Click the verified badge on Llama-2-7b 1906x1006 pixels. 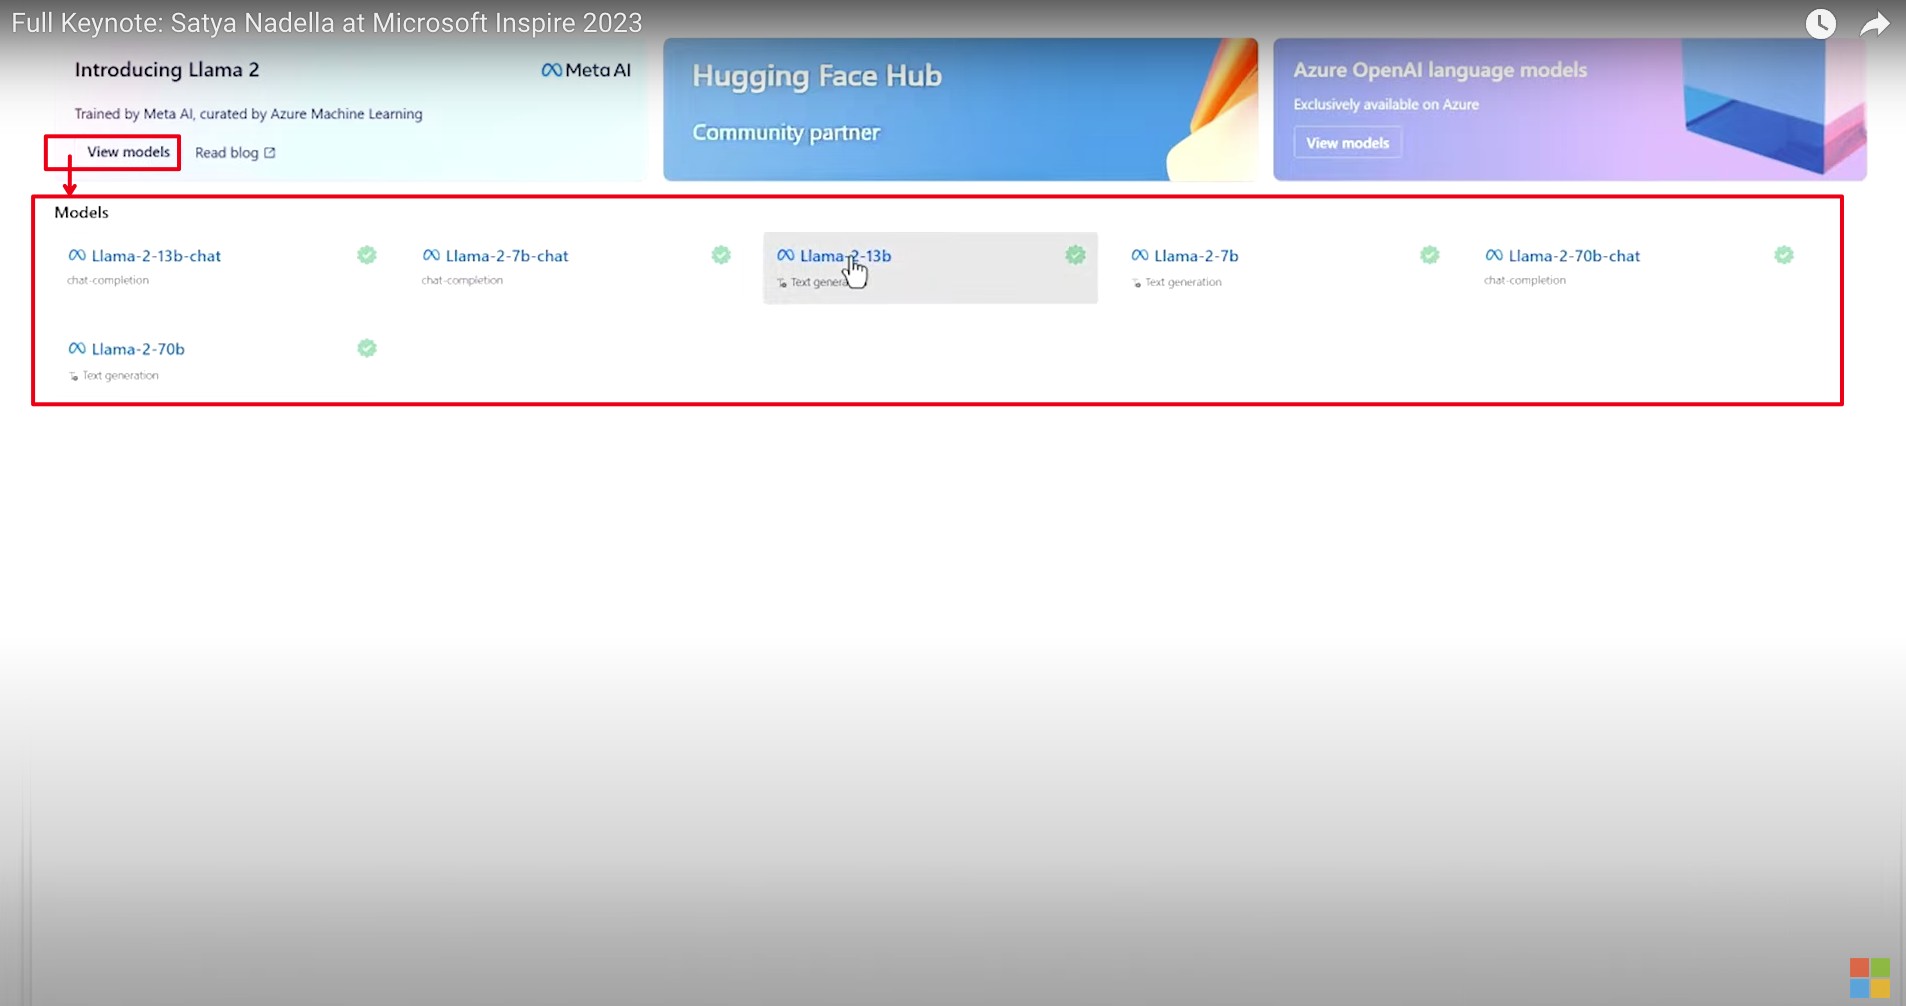click(1430, 255)
